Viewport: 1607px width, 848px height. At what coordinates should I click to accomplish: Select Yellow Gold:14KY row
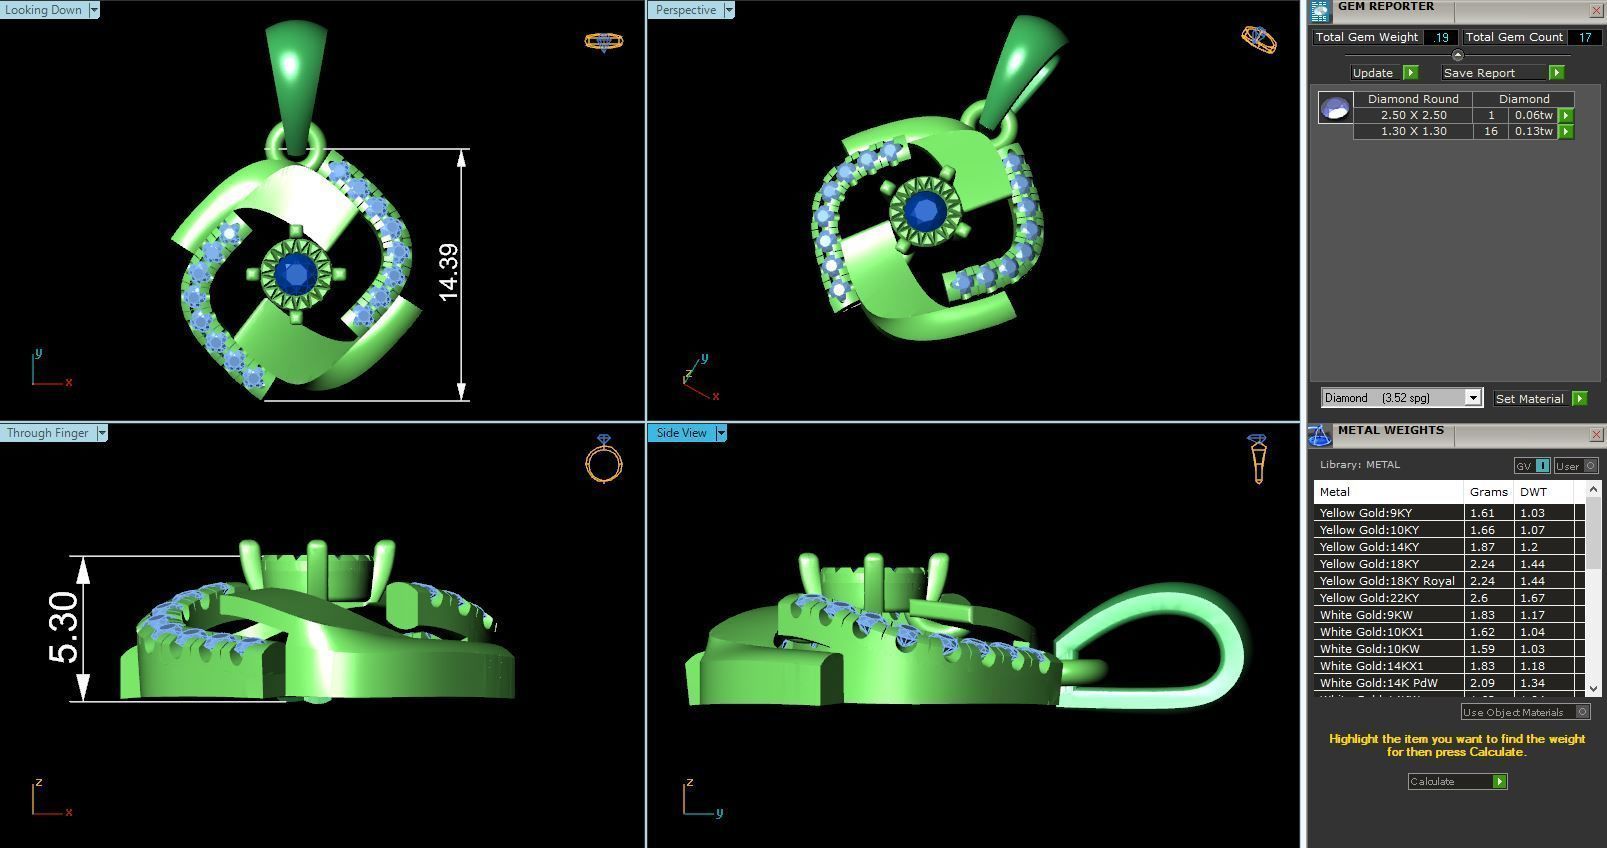point(1449,547)
